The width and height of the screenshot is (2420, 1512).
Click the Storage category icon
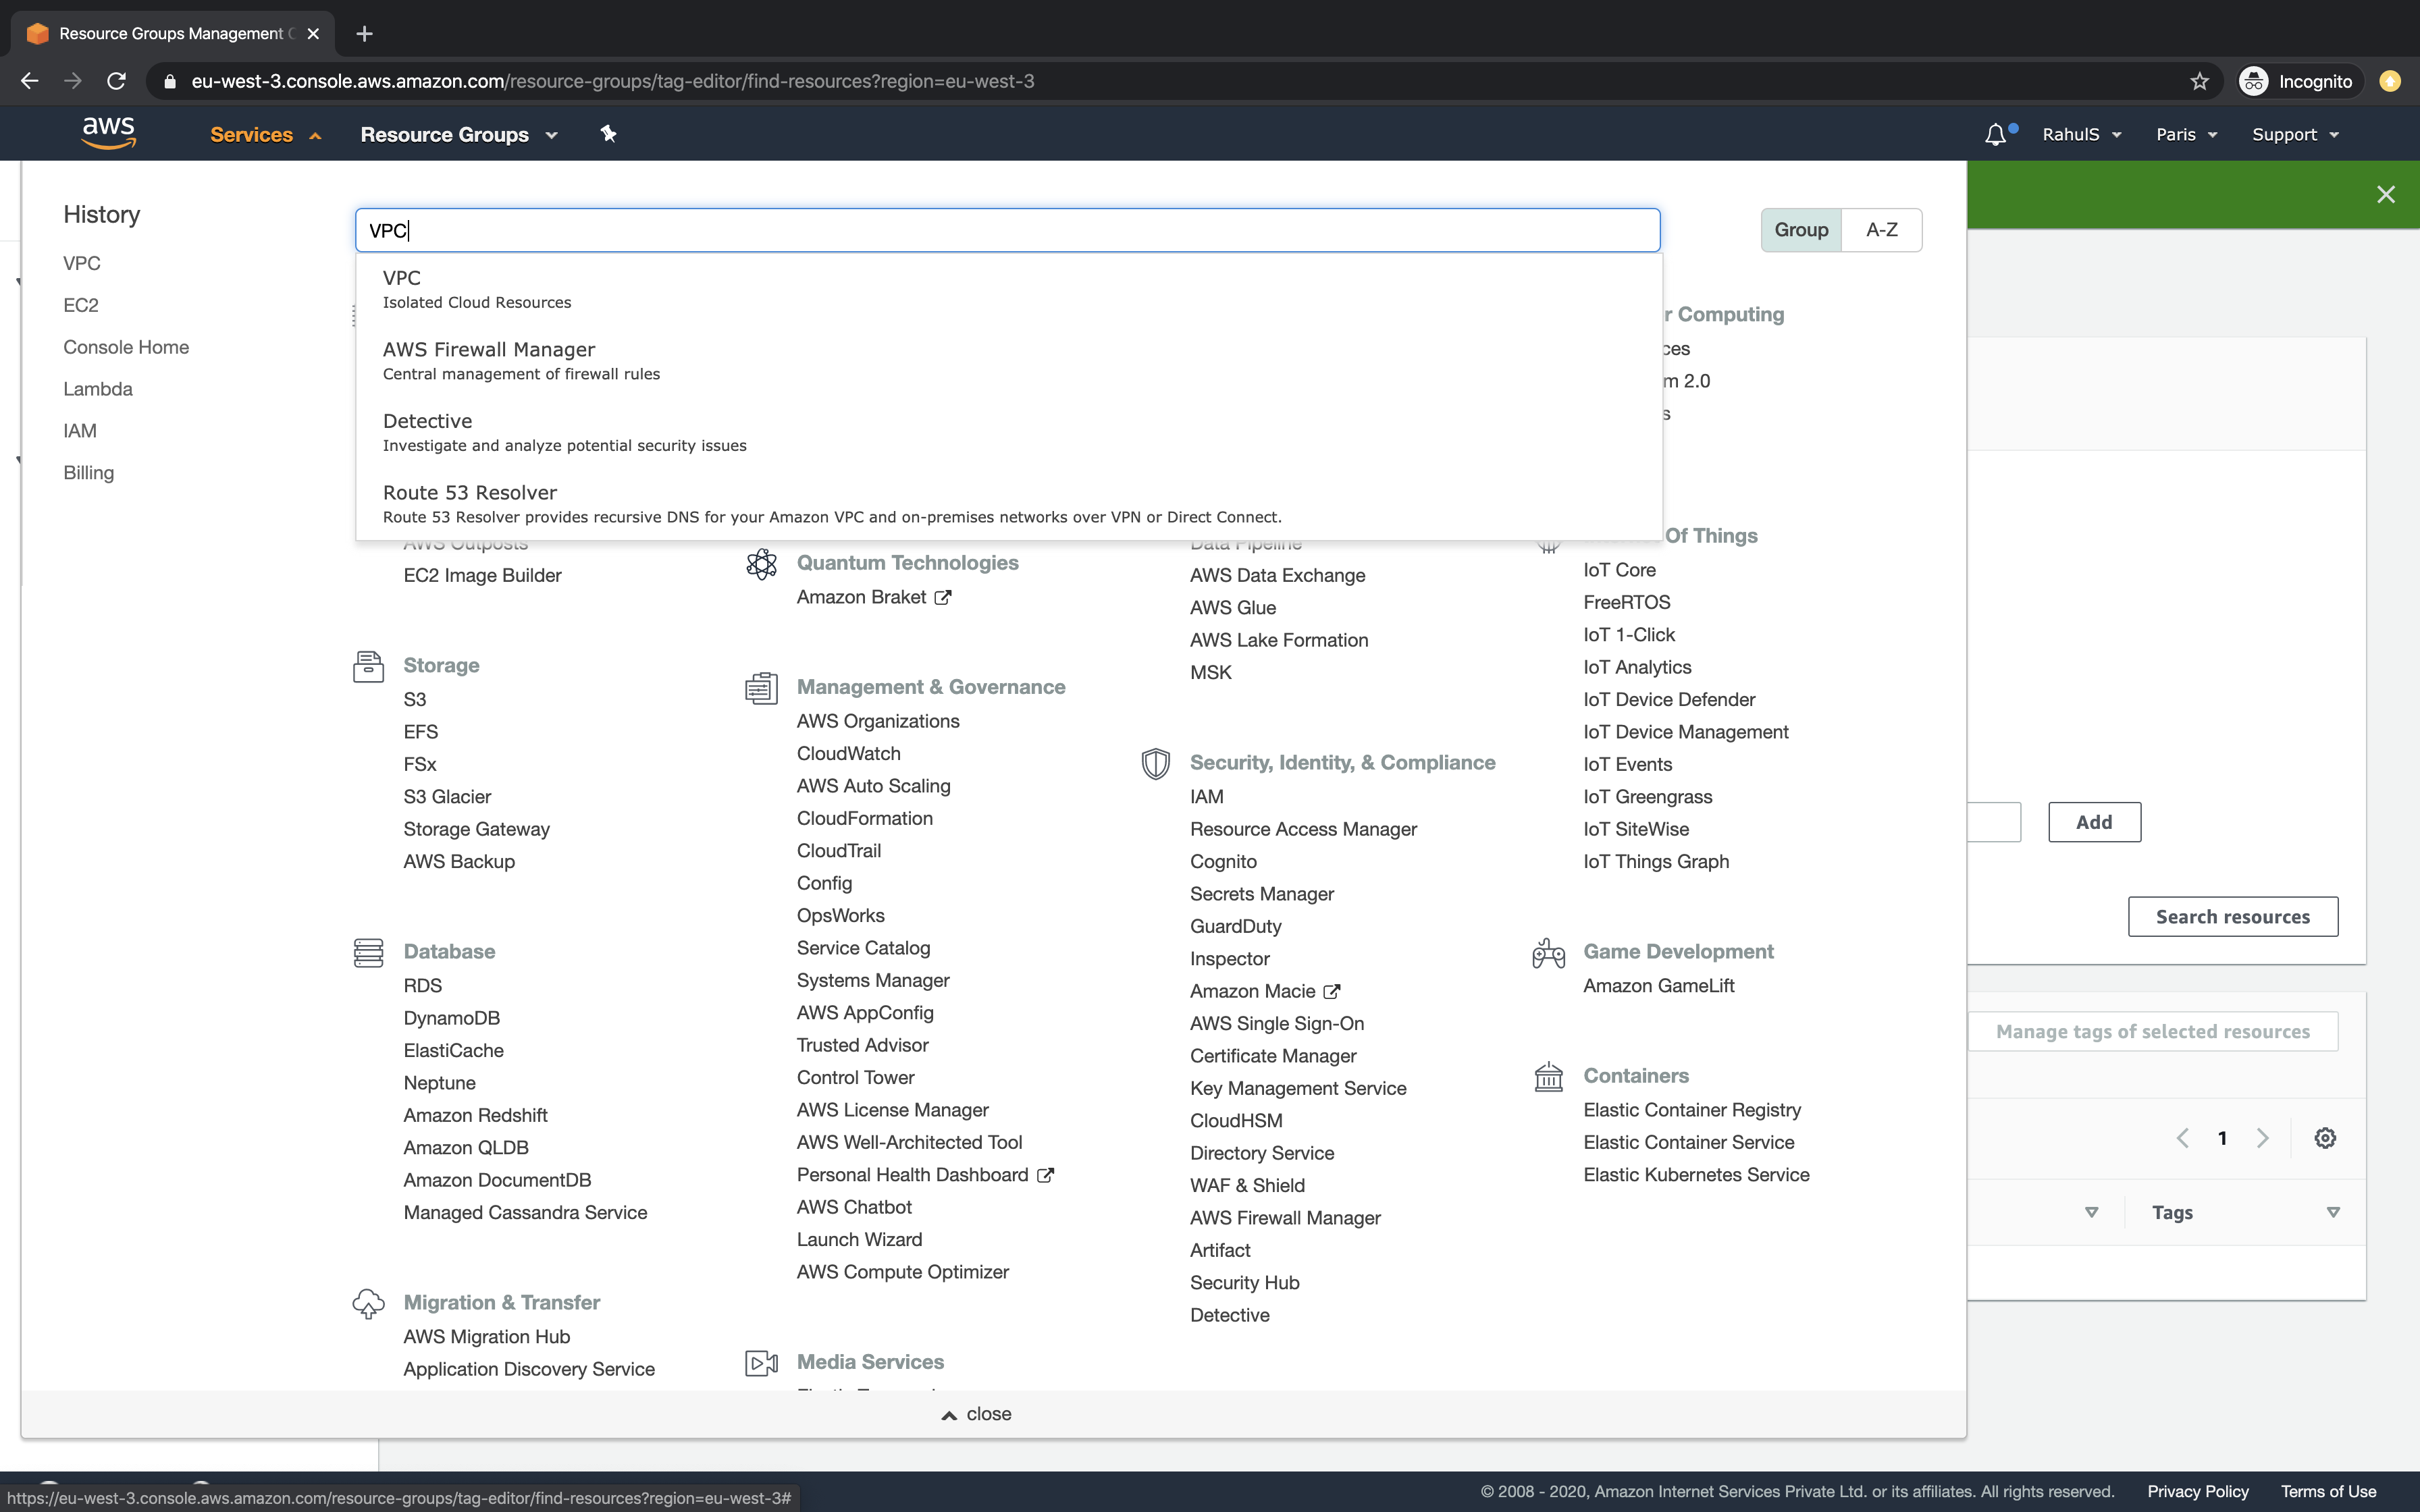pos(368,665)
